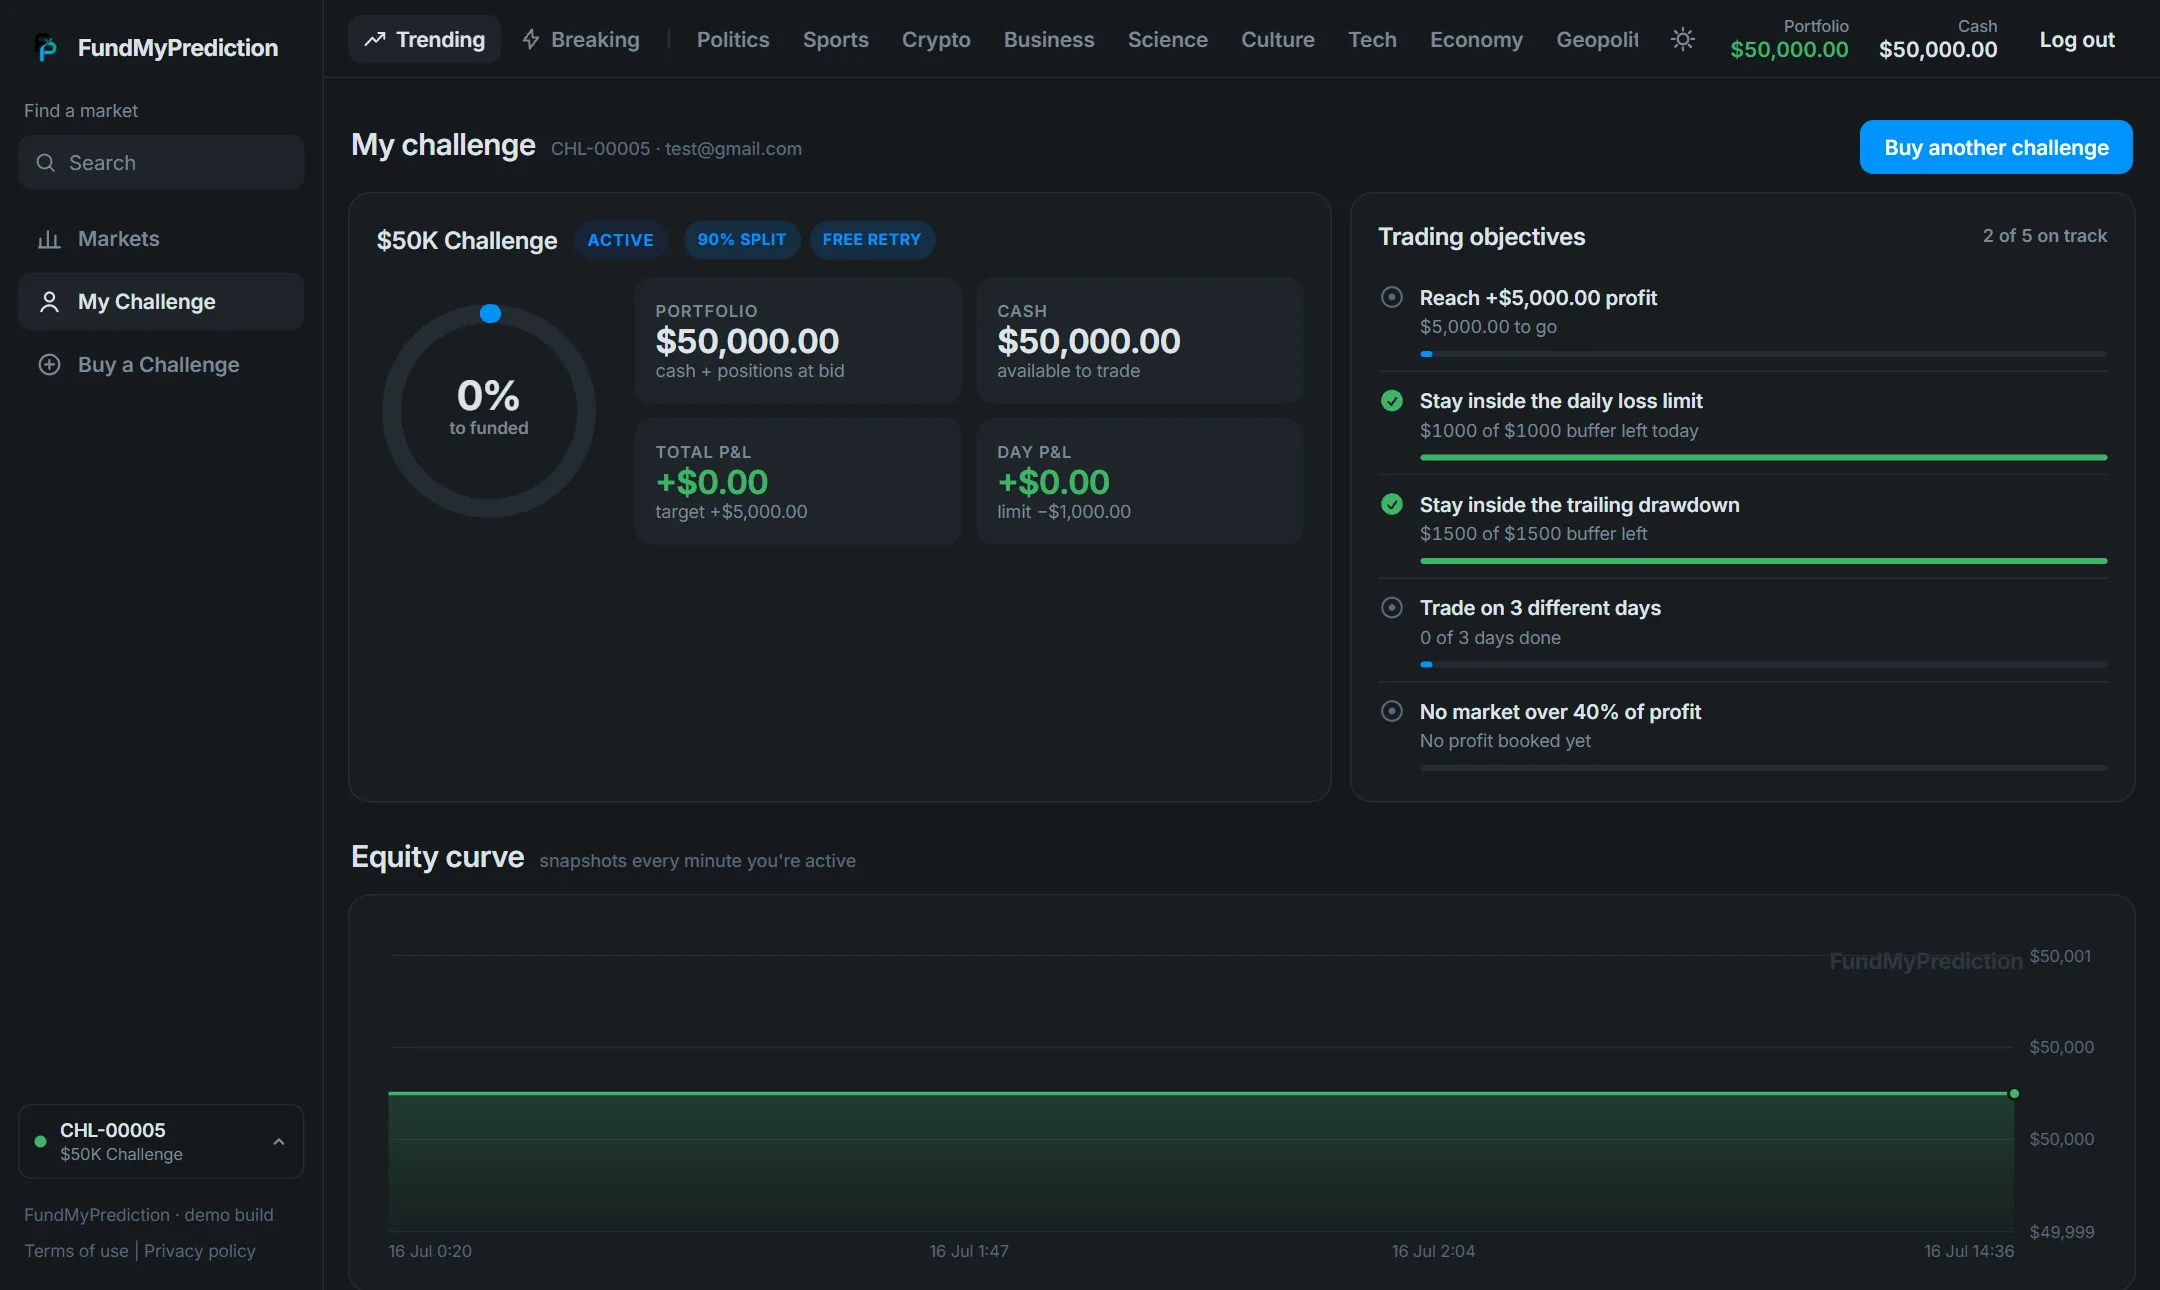
Task: Click the search magnifier icon
Action: point(45,162)
